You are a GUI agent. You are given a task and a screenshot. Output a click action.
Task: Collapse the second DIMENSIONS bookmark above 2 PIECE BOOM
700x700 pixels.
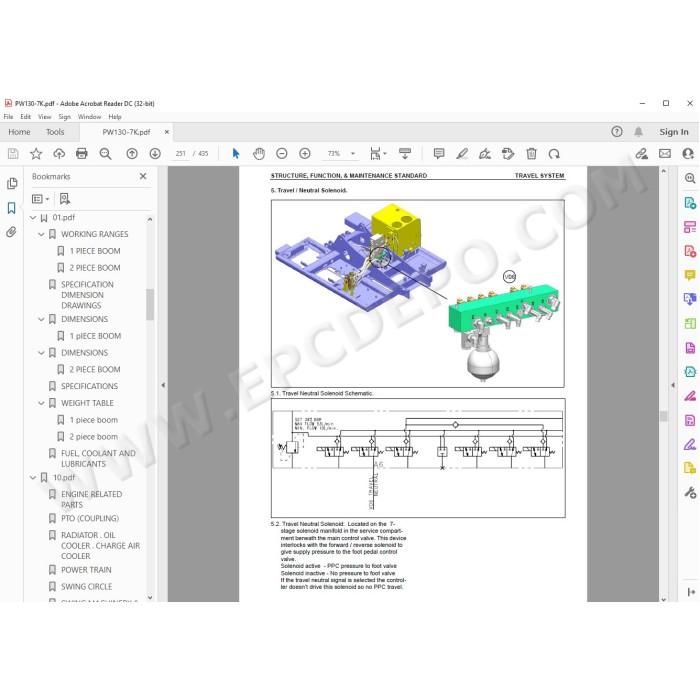[41, 353]
